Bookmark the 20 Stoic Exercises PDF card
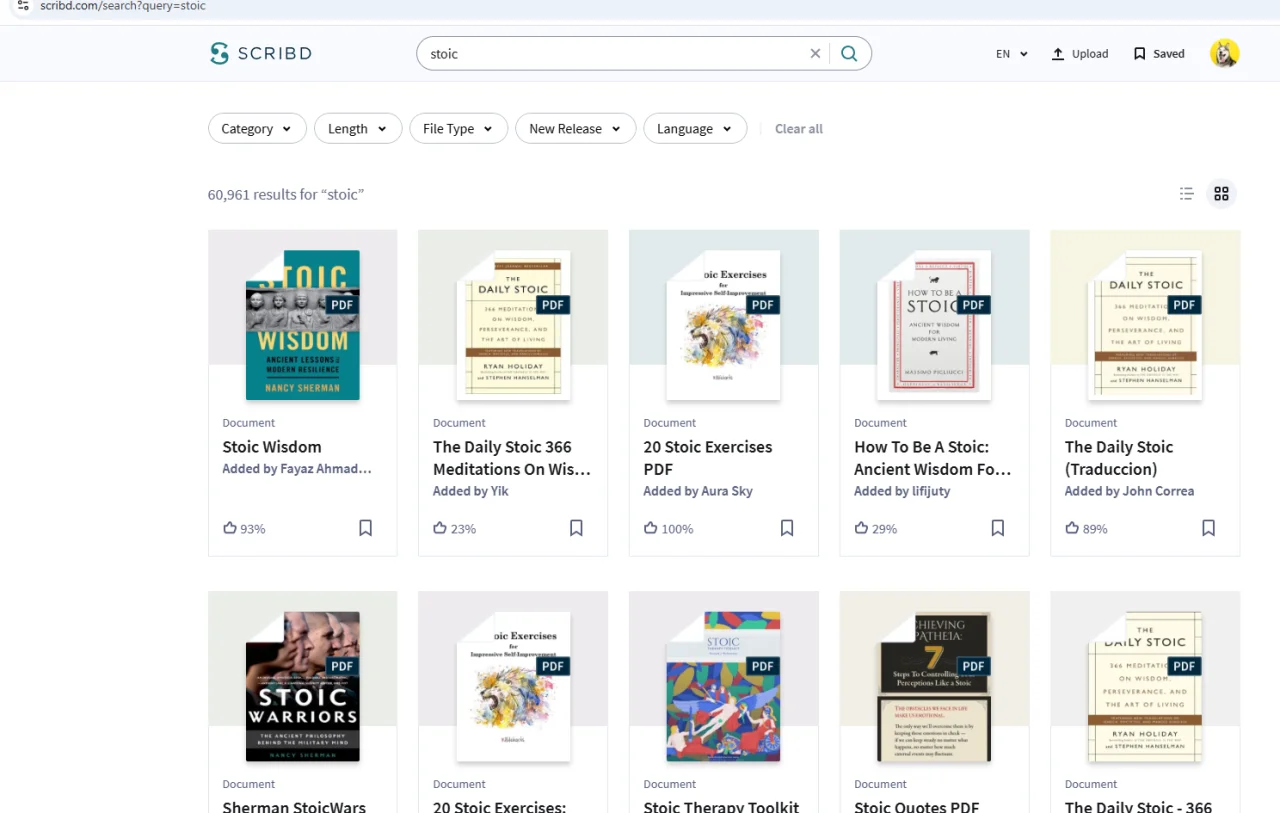 pos(787,528)
